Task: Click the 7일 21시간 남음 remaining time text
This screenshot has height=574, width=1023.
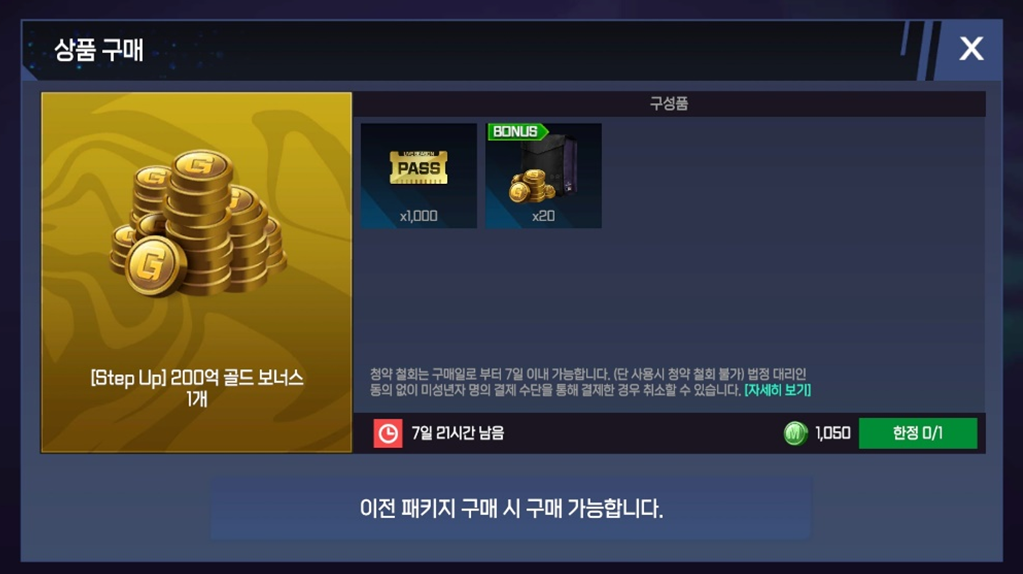Action: tap(457, 433)
